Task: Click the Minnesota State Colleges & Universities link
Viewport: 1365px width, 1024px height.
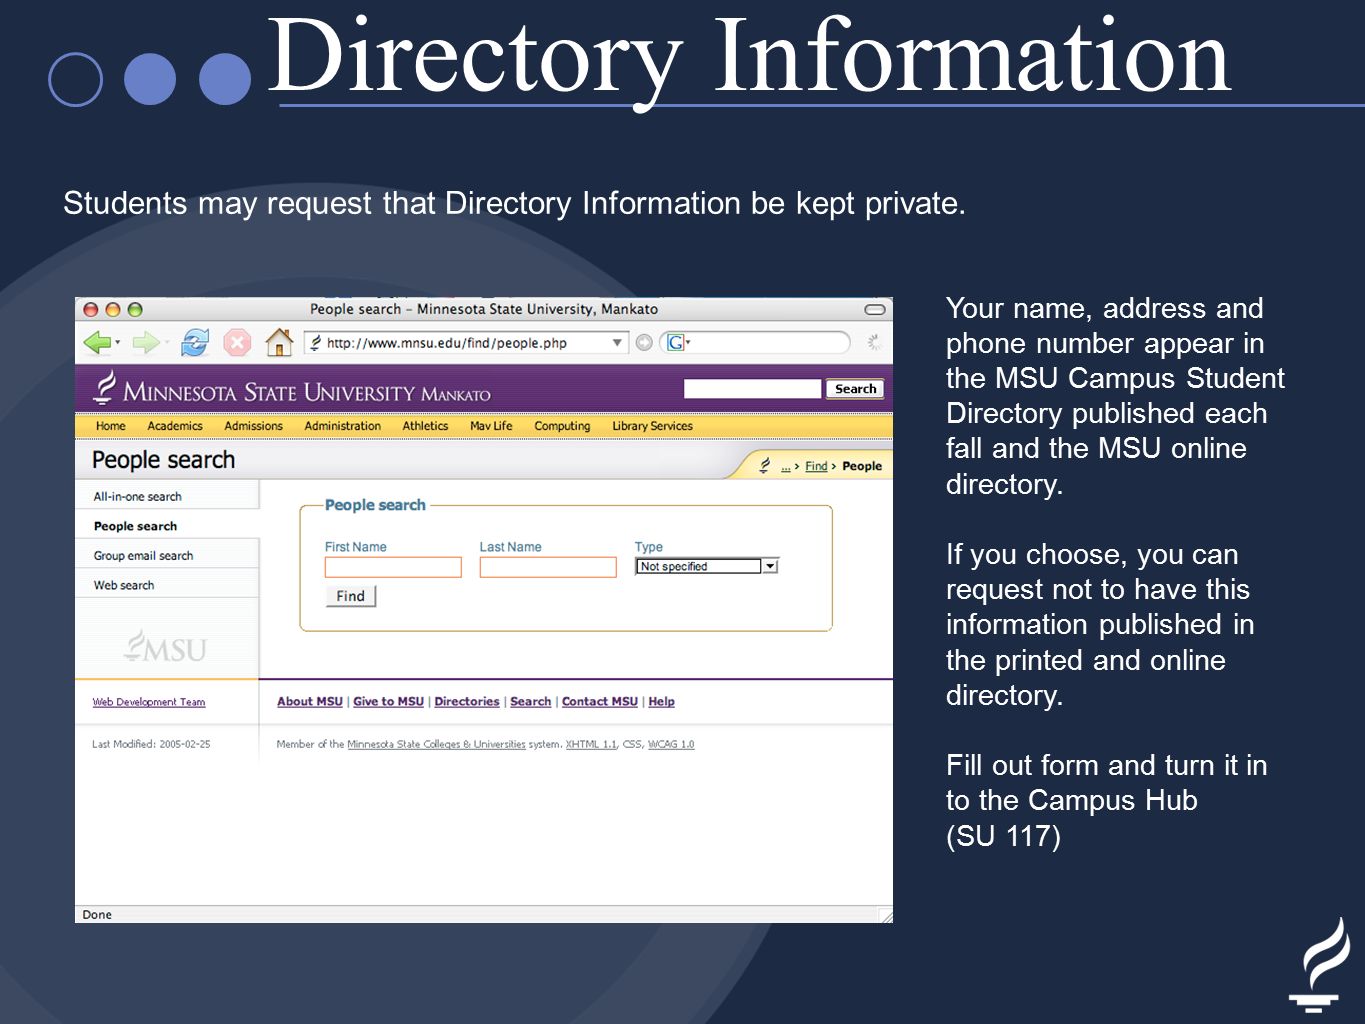Action: [436, 744]
